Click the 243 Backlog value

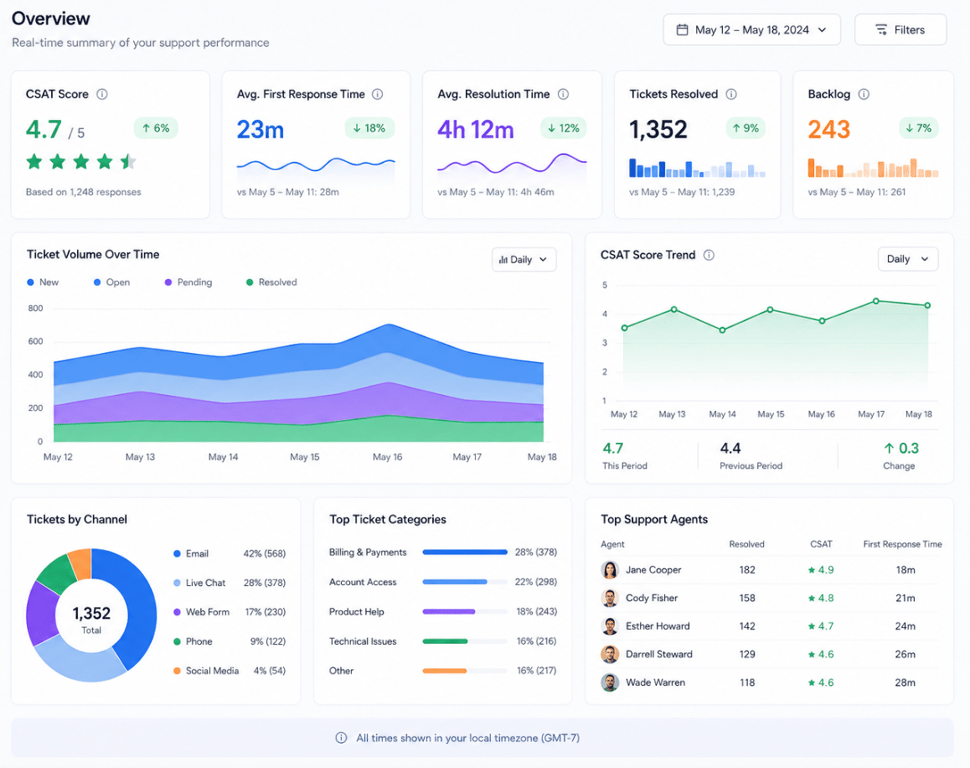pos(829,129)
